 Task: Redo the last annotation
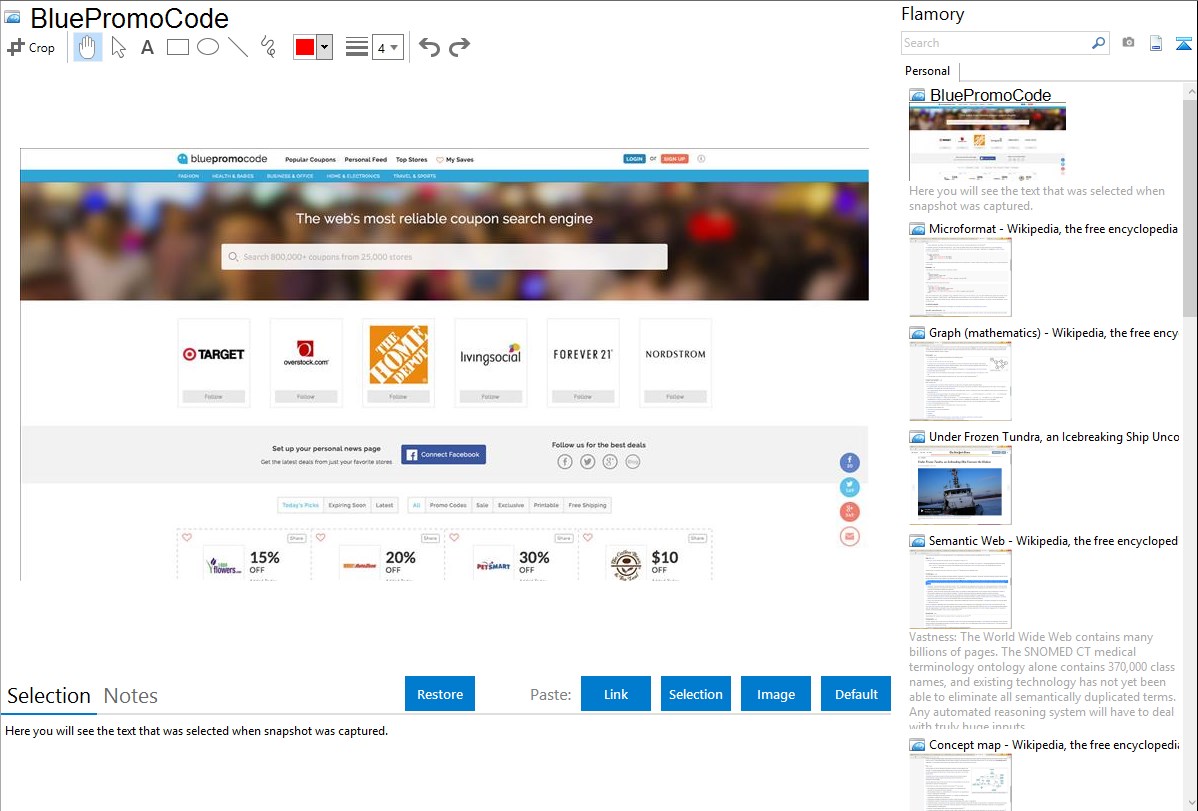pyautogui.click(x=459, y=47)
